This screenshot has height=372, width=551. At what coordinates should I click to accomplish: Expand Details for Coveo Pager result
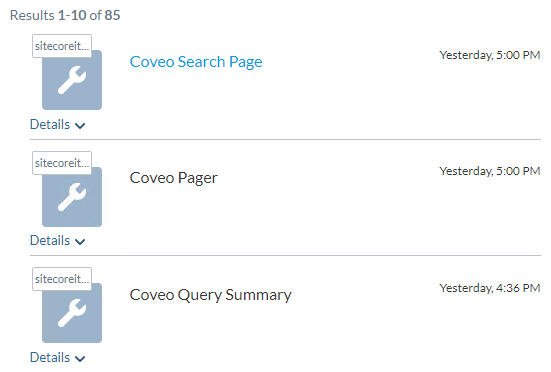(58, 241)
